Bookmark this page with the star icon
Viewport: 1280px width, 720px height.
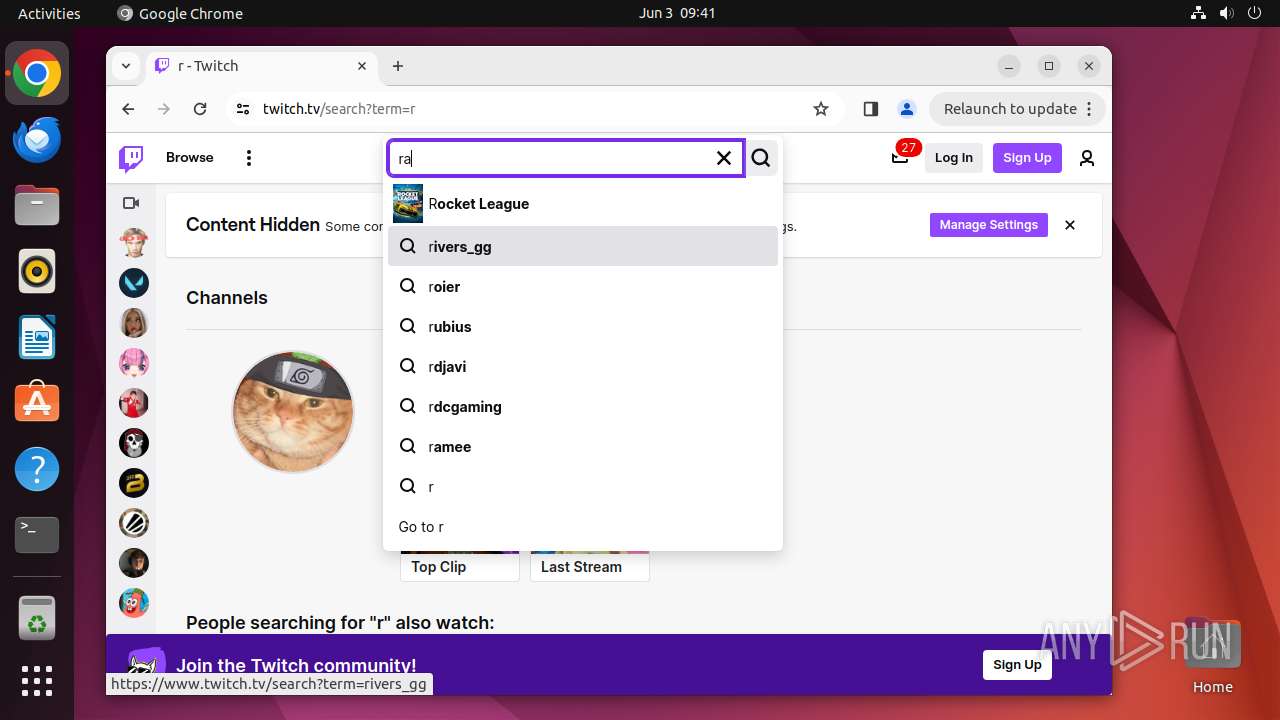(821, 109)
